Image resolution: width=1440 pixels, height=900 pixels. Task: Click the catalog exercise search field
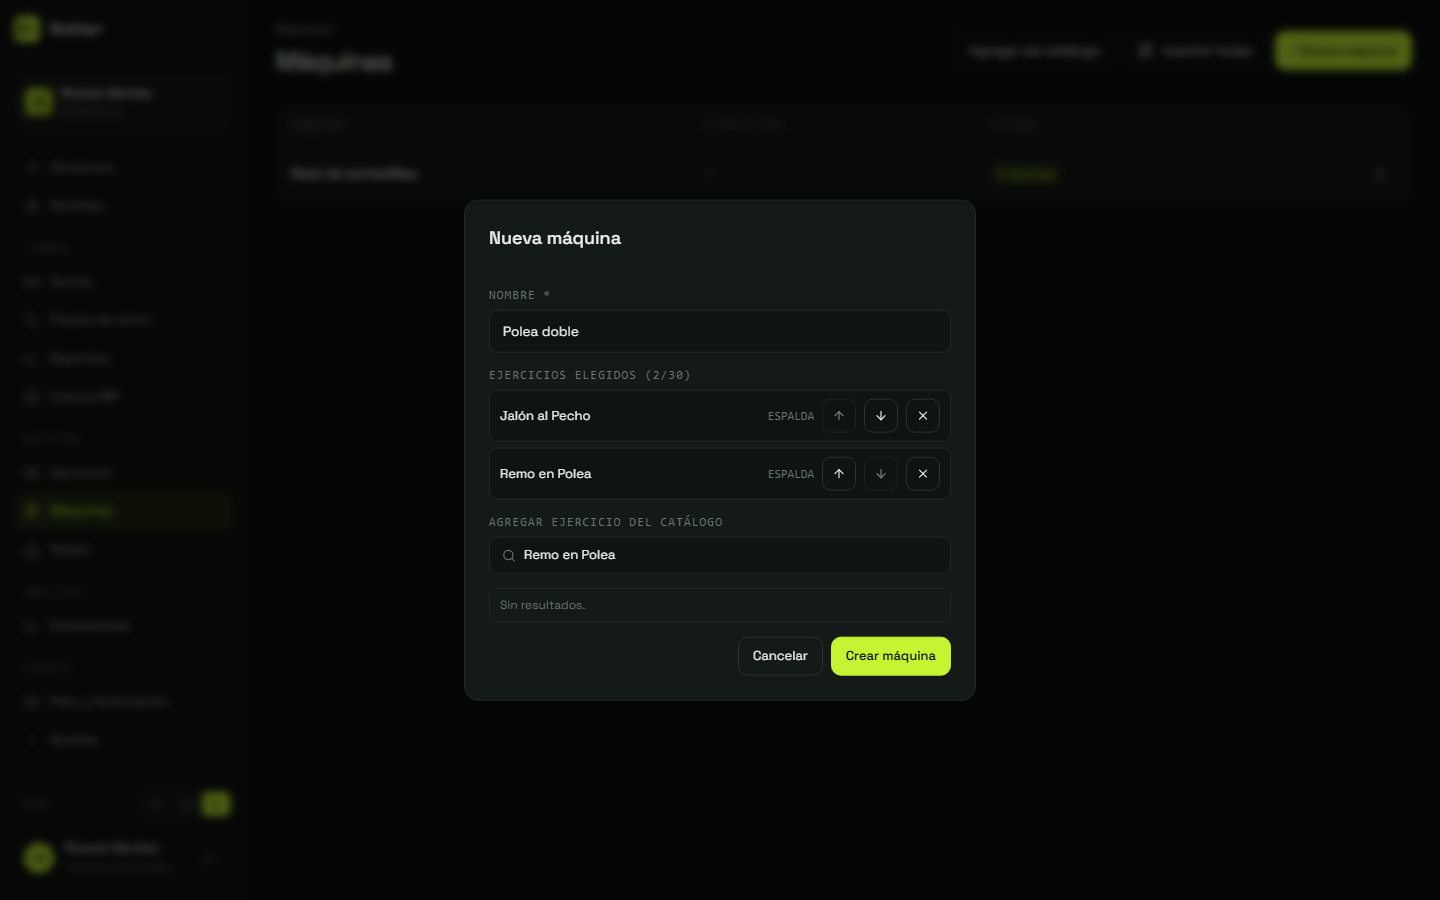click(x=719, y=555)
